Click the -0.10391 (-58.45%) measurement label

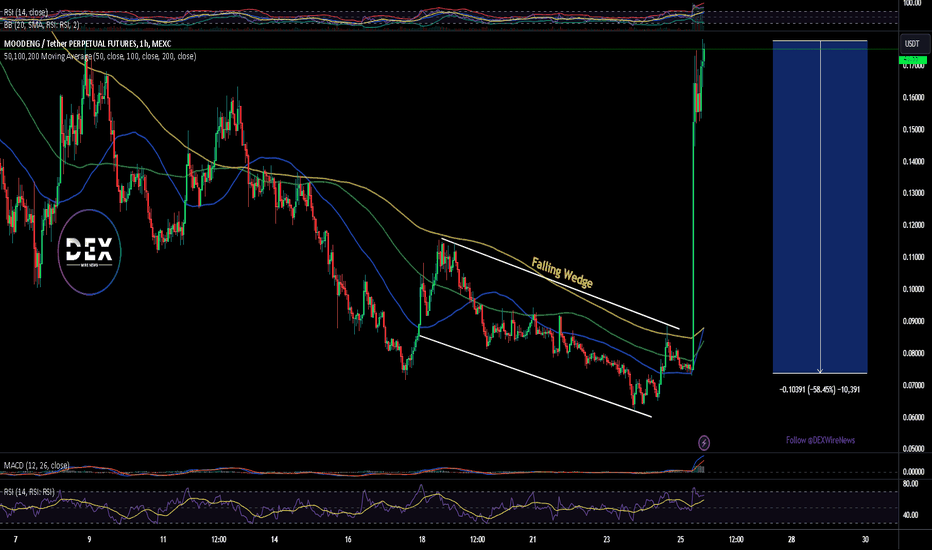coord(820,390)
